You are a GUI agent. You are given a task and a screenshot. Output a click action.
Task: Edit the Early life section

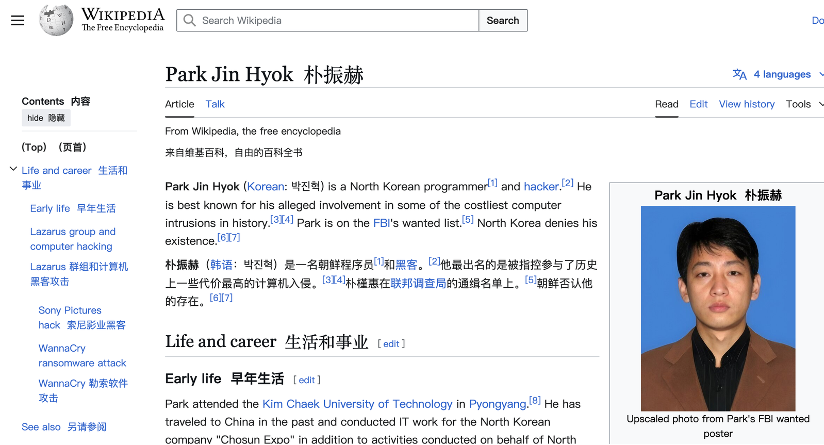pos(307,380)
